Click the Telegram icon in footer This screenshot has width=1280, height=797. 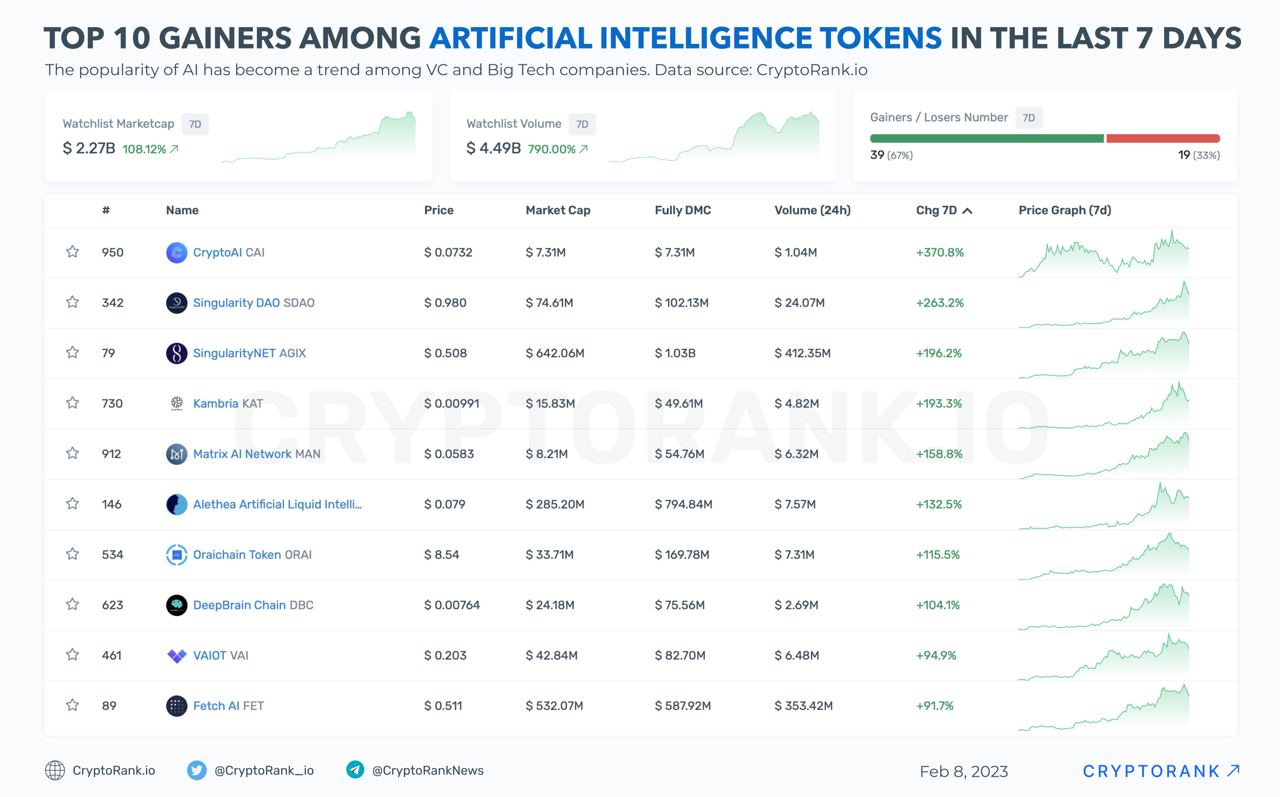[355, 770]
